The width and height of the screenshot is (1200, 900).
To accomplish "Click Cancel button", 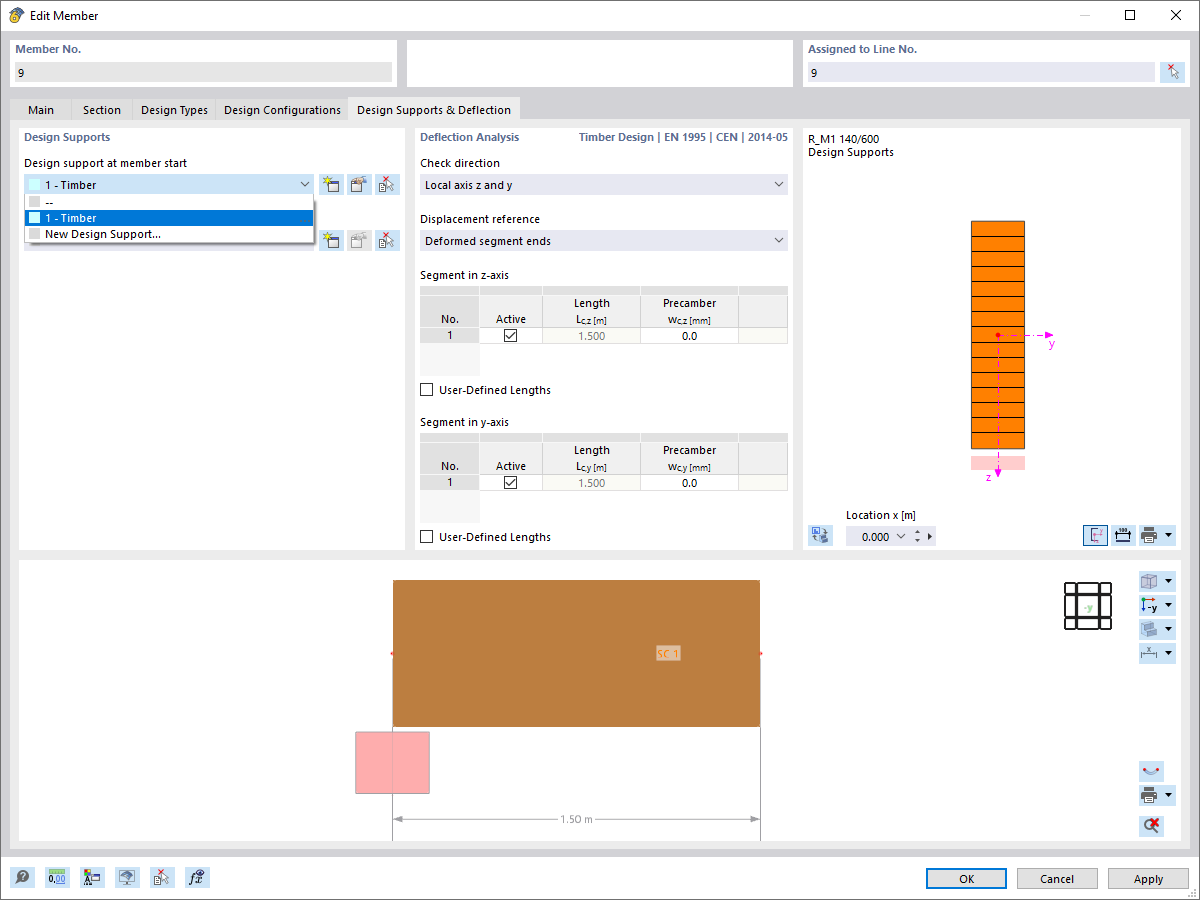I will point(1057,878).
